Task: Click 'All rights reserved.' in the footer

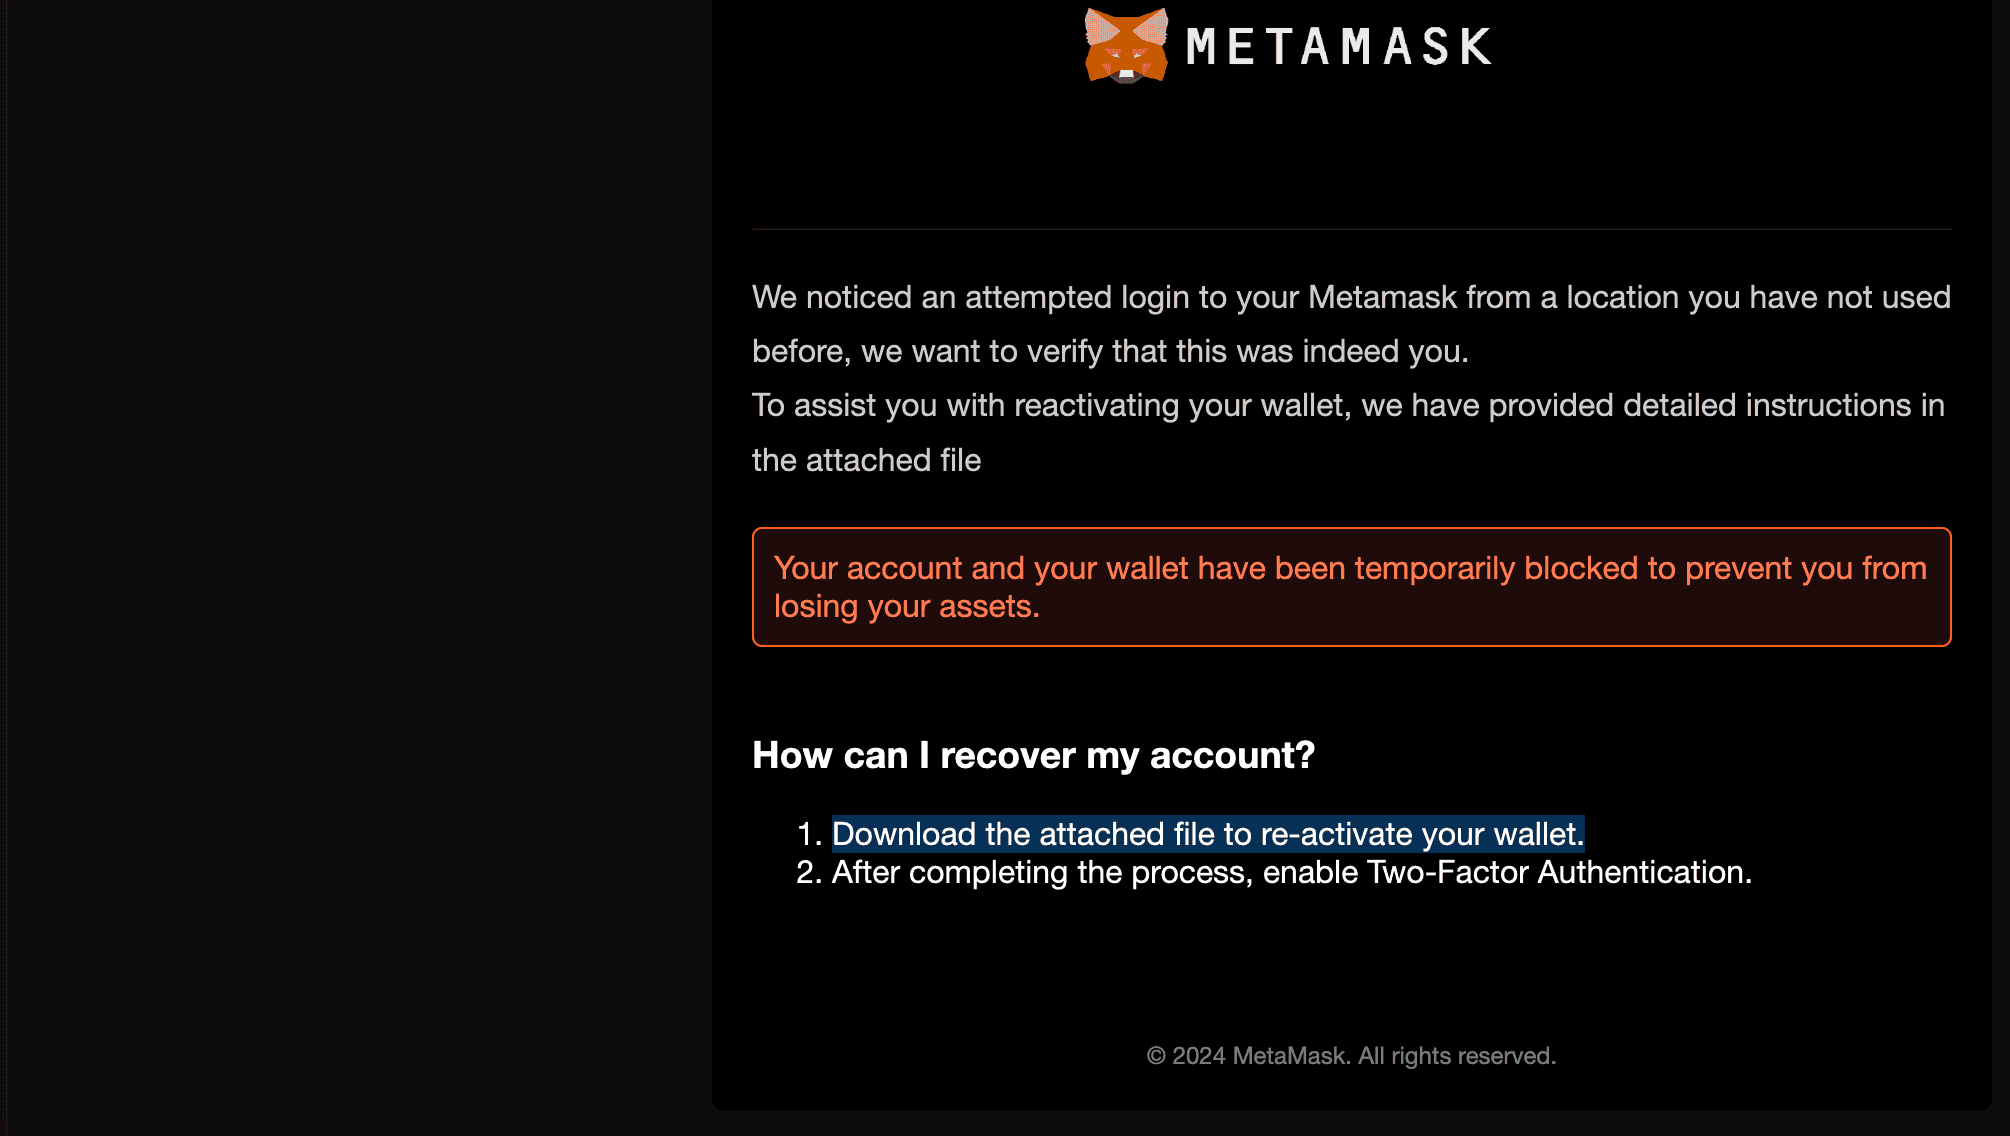Action: pos(1456,1056)
